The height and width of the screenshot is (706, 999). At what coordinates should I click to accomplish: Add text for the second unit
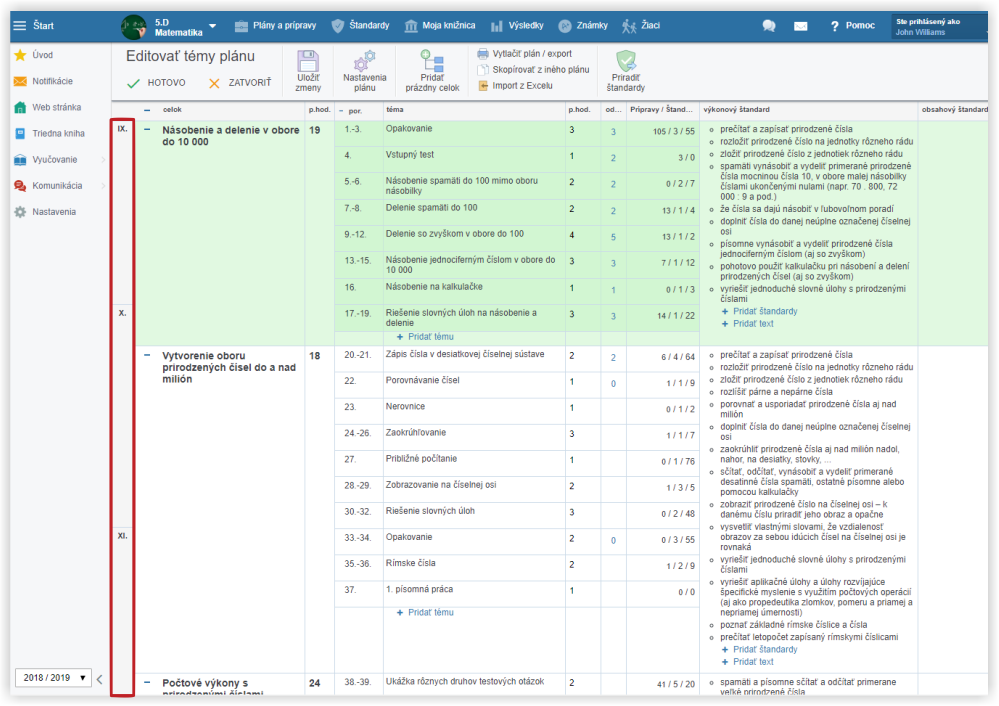pos(747,662)
